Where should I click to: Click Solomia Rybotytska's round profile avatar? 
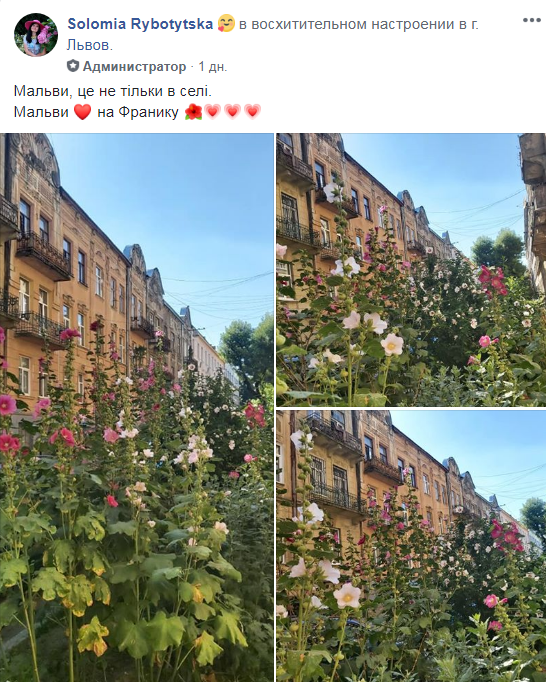point(36,35)
